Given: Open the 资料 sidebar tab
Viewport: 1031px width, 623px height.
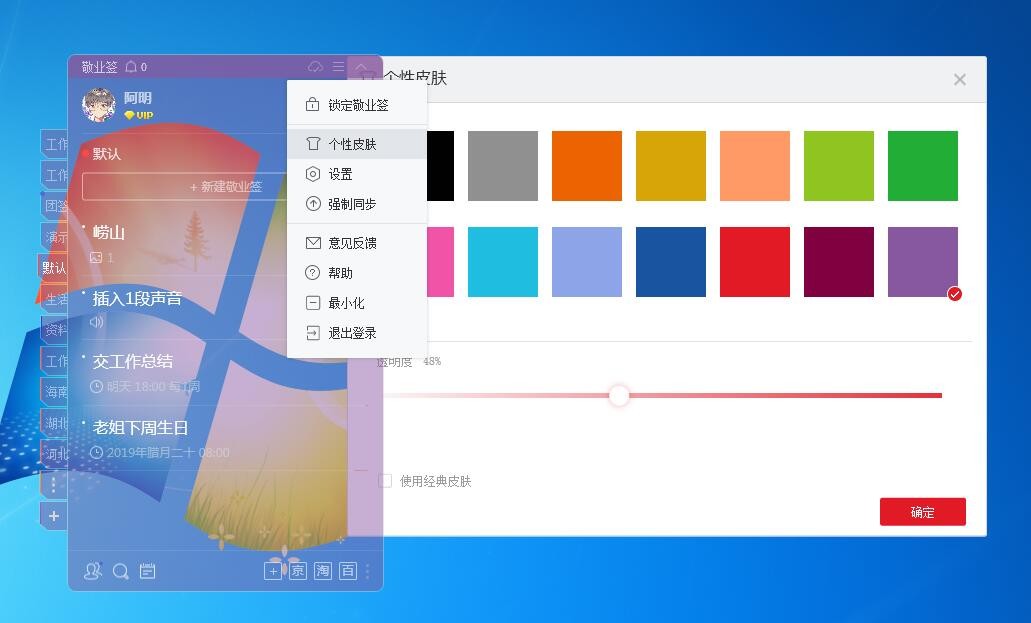Looking at the screenshot, I should click(55, 330).
